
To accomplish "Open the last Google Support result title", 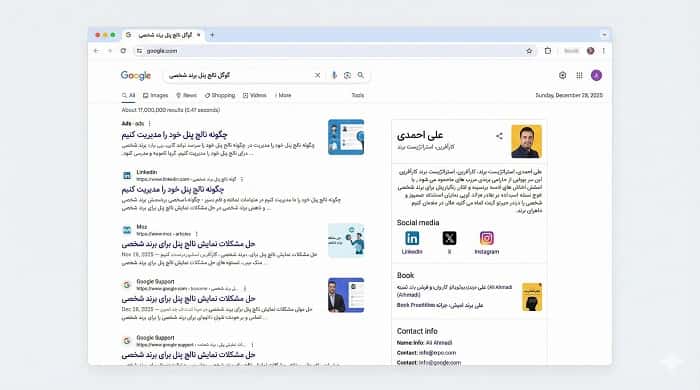I will pos(188,355).
